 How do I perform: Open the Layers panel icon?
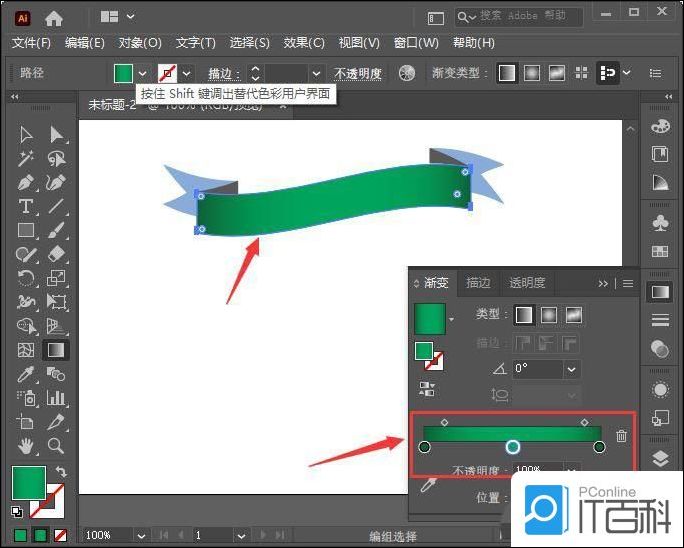(660, 457)
